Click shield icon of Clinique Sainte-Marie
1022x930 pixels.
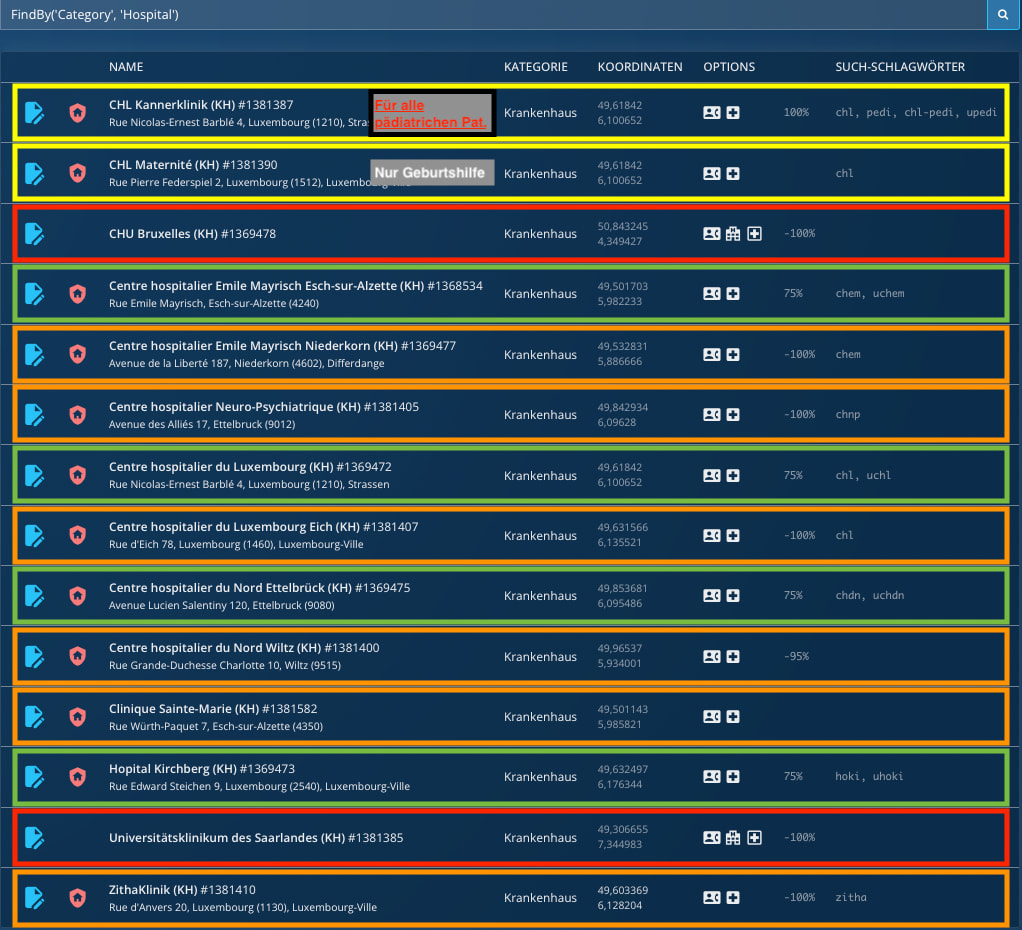(x=78, y=716)
